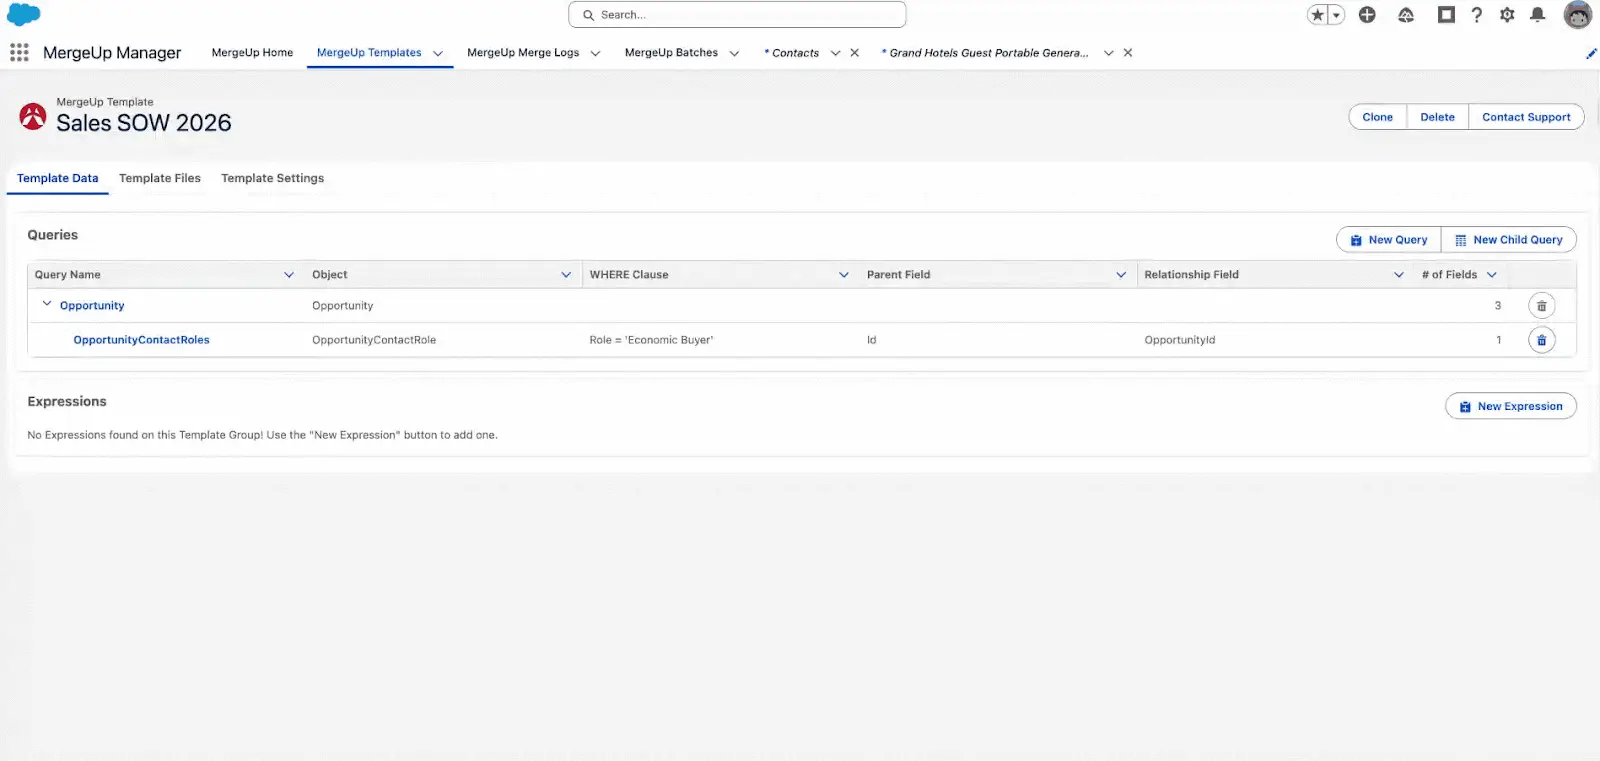The height and width of the screenshot is (761, 1600).
Task: Click the New Expression button
Action: (1510, 406)
